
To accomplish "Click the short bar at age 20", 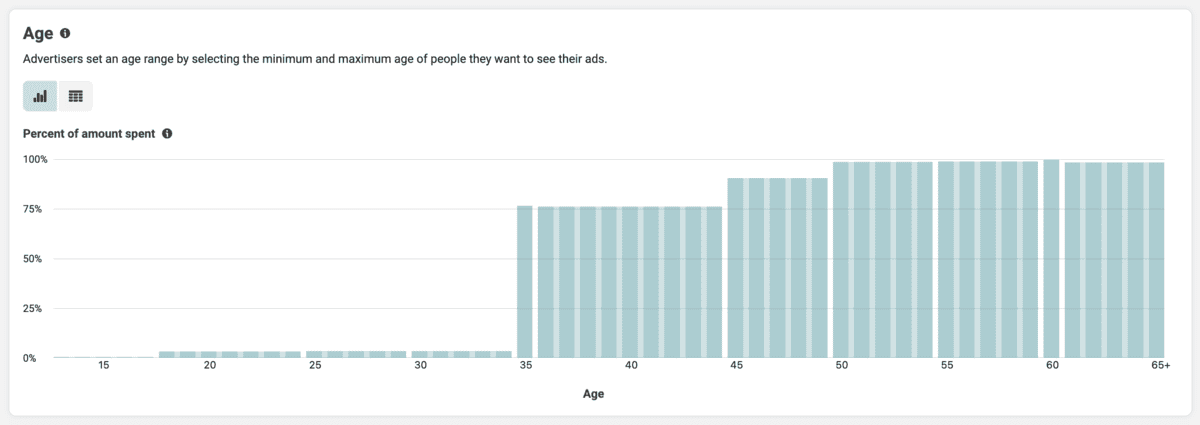I will tap(208, 354).
